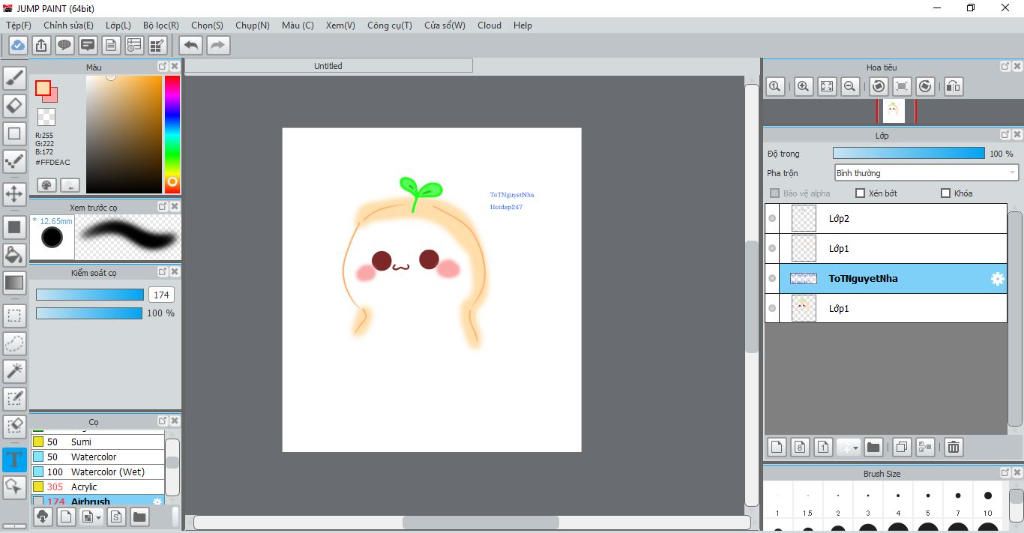Delete the selected layer with trash icon
The width and height of the screenshot is (1024, 533).
pyautogui.click(x=953, y=447)
